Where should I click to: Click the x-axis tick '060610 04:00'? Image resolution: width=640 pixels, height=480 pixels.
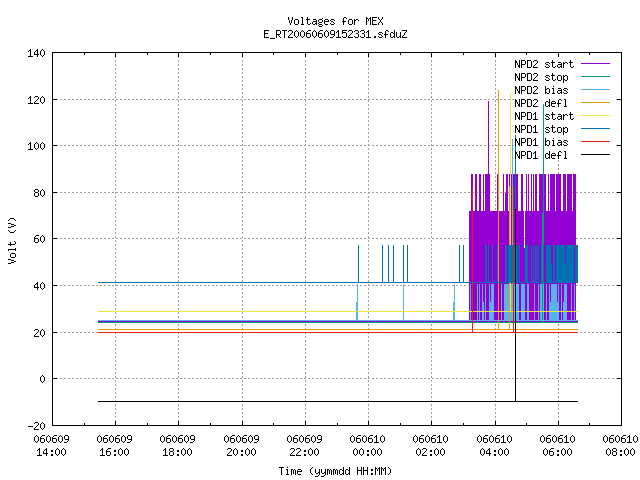click(x=495, y=446)
